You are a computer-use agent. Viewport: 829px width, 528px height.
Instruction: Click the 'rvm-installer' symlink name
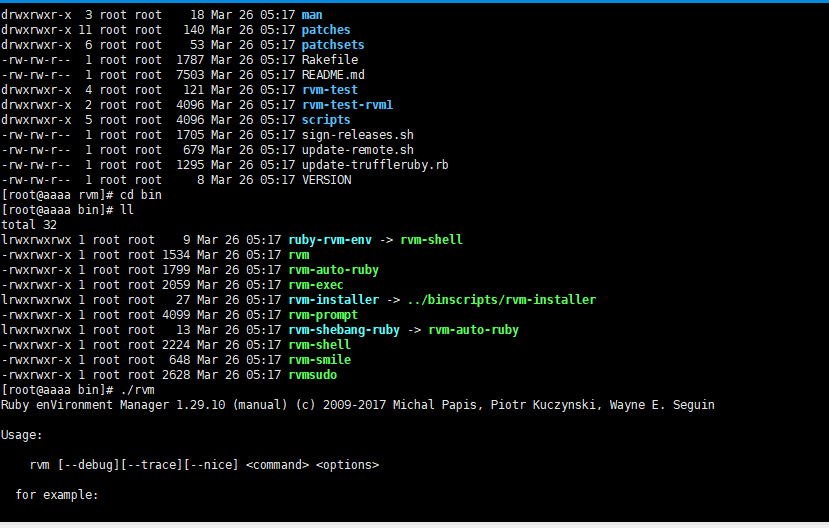point(334,300)
